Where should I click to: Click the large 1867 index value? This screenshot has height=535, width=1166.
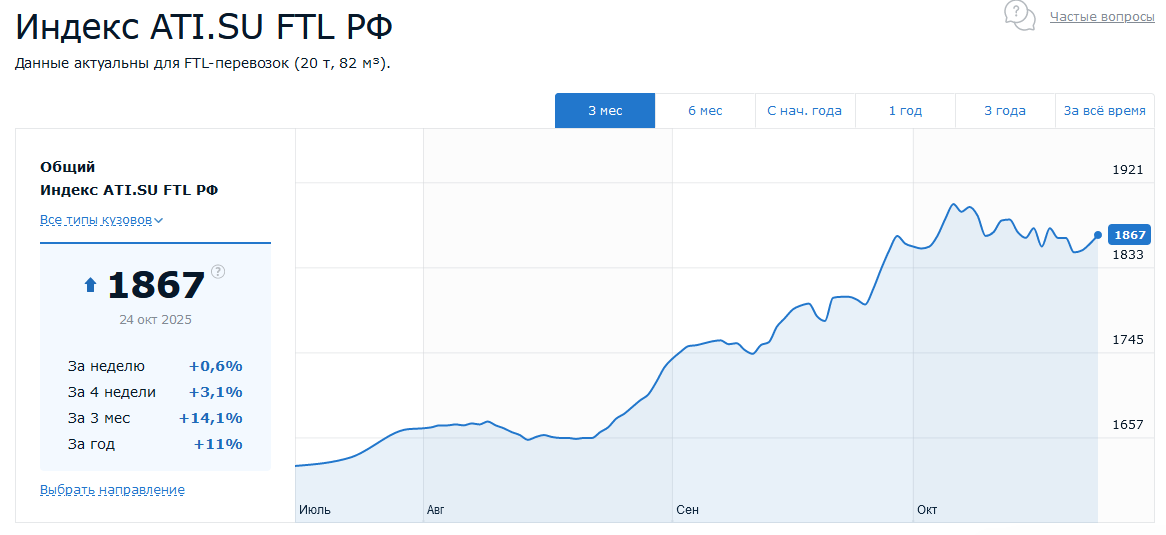156,286
